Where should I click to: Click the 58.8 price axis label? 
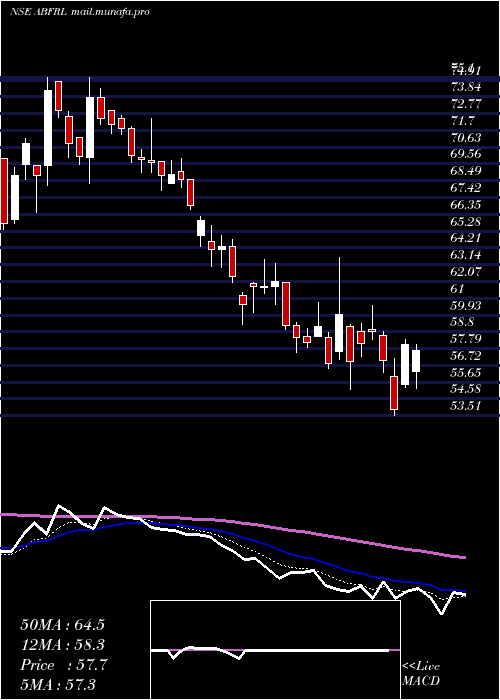coord(463,322)
